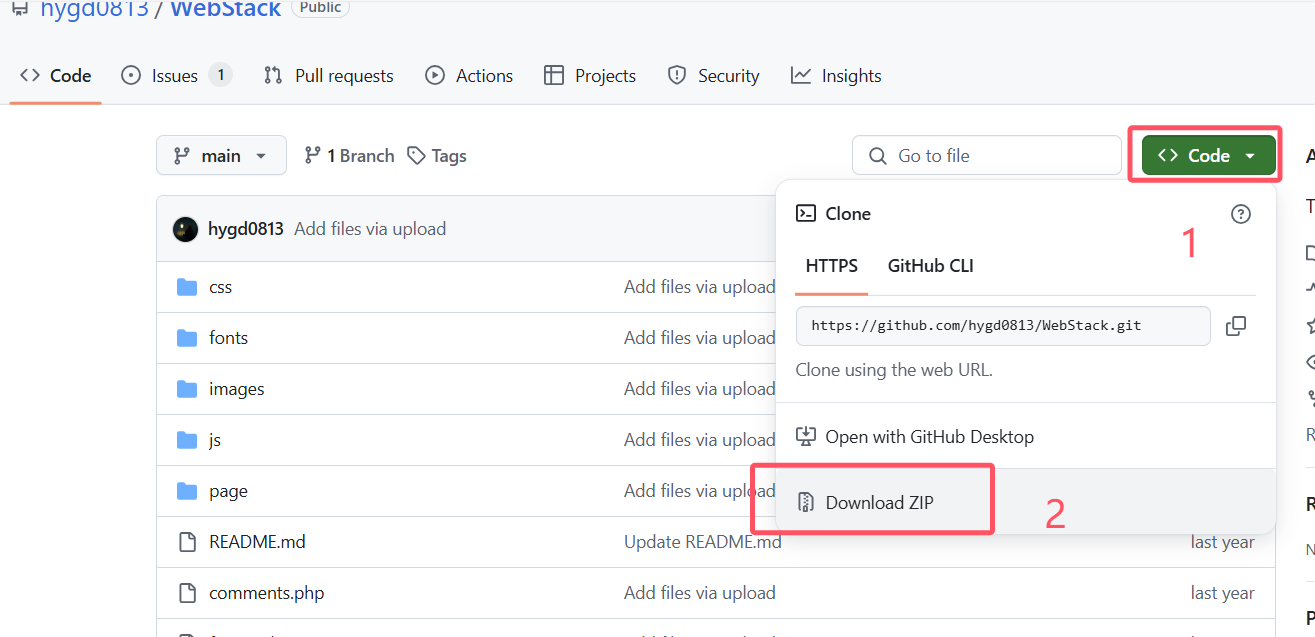Screen dimensions: 1315x637
Task: Click the clone URL text field
Action: pyautogui.click(x=1003, y=325)
